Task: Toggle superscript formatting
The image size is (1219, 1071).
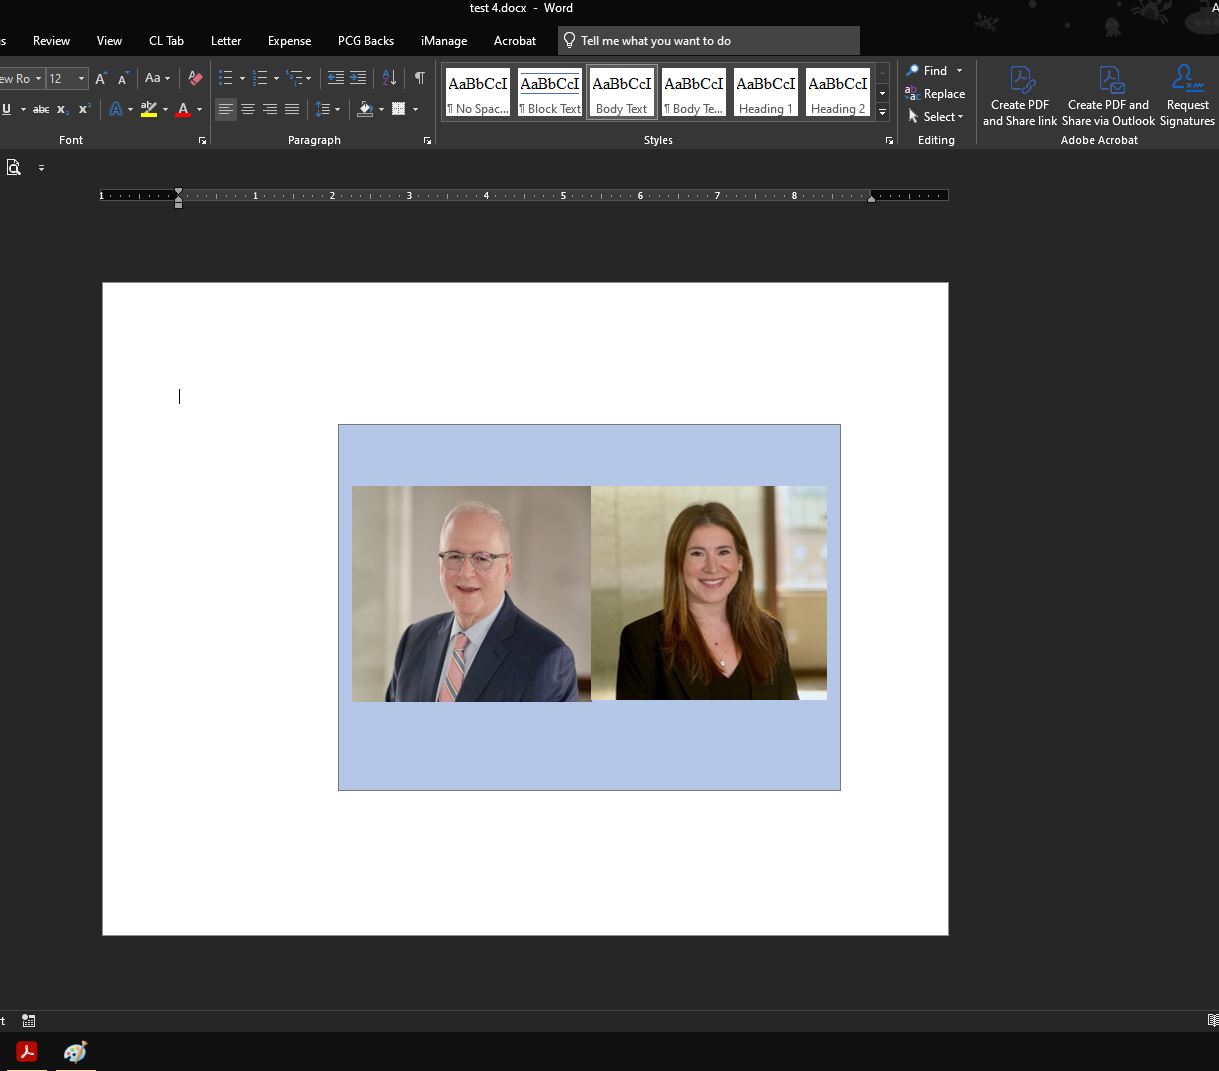Action: coord(84,109)
